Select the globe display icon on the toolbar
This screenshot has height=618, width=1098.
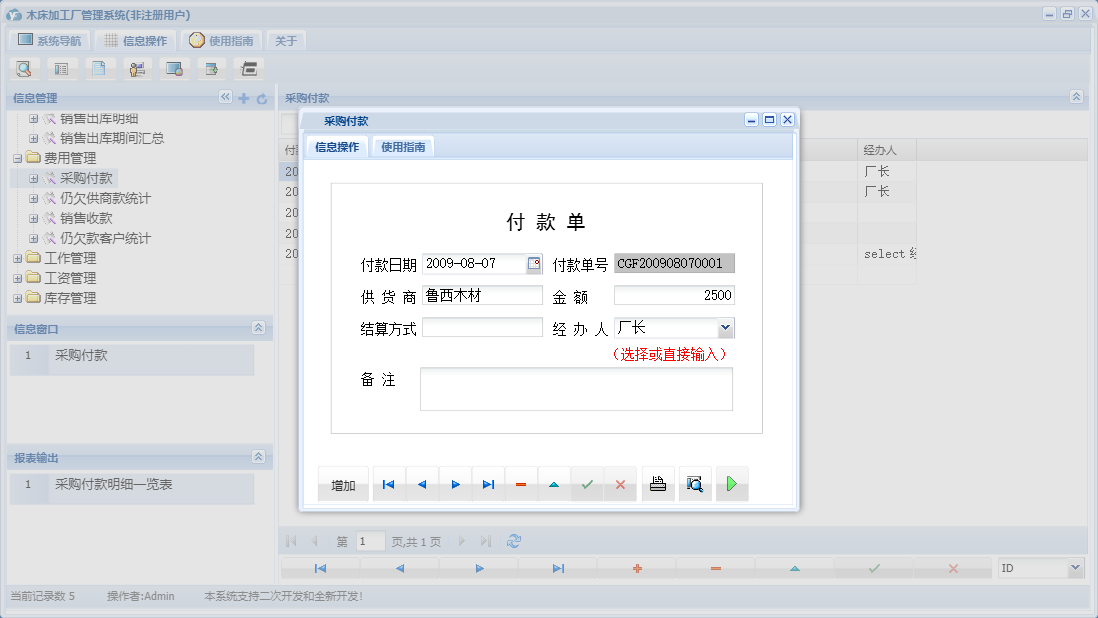pos(174,68)
